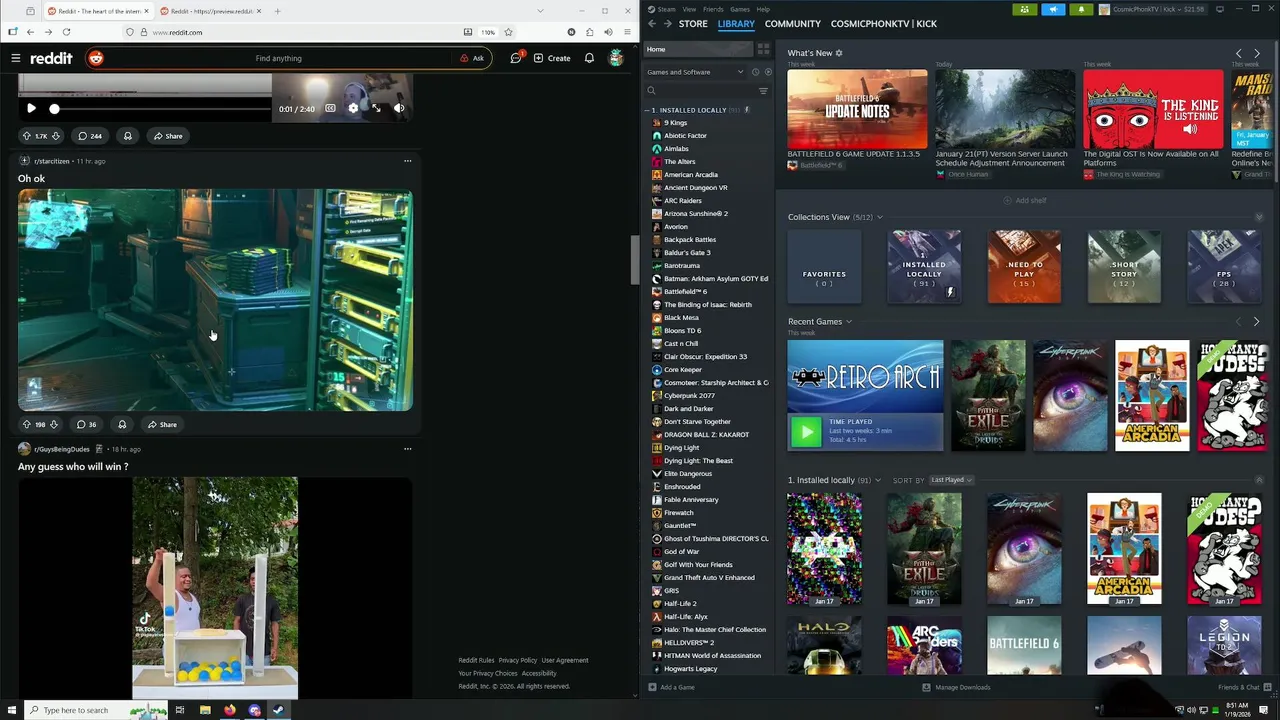Open the Last Played sort dropdown
The width and height of the screenshot is (1280, 720).
point(951,480)
